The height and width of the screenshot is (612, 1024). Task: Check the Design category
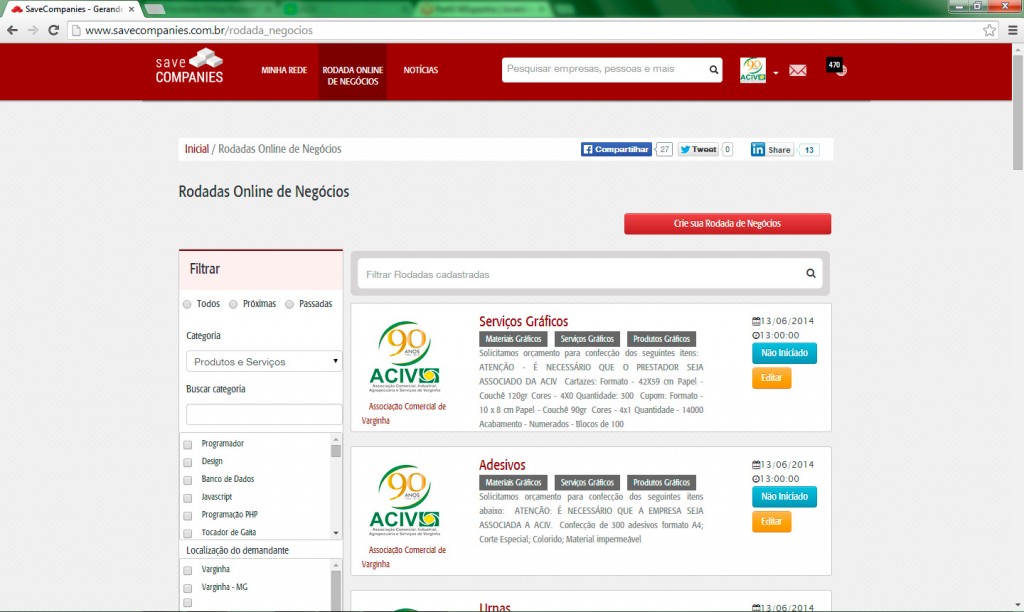click(x=188, y=462)
